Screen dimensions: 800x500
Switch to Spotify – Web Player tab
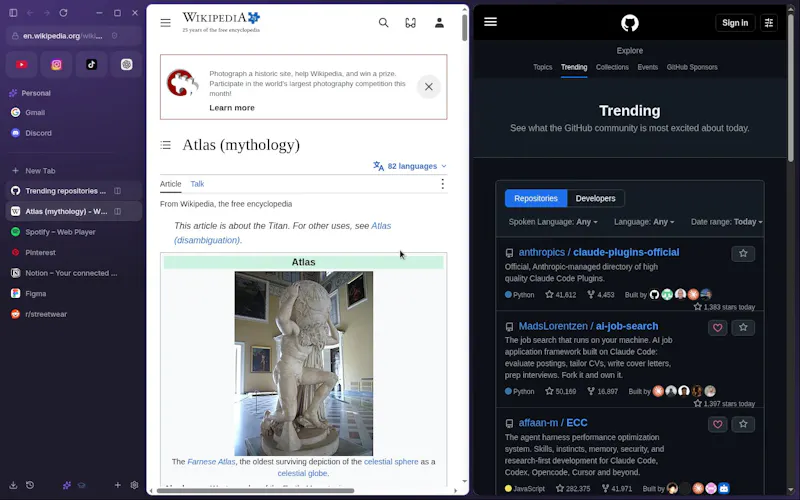click(74, 232)
